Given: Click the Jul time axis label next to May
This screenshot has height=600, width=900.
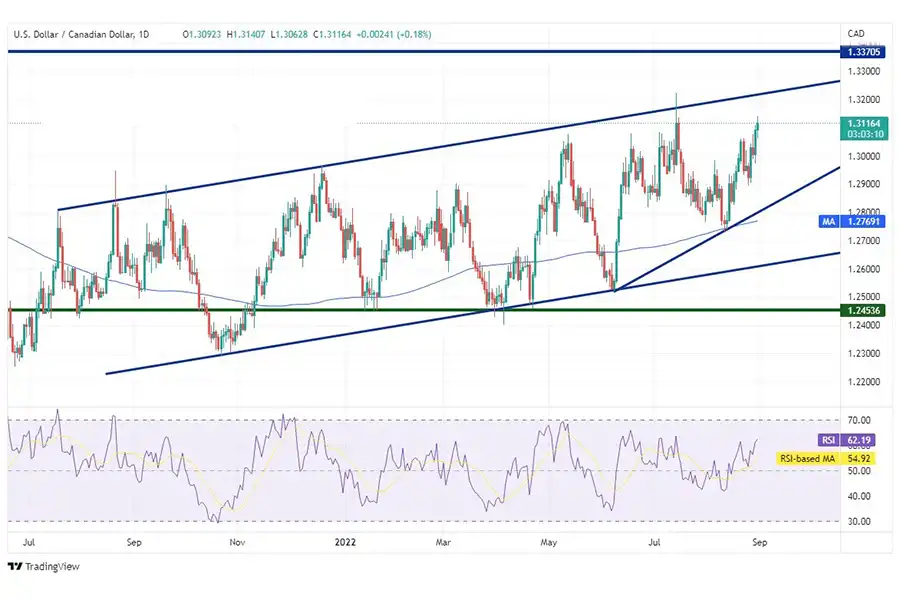Looking at the screenshot, I should (x=654, y=542).
